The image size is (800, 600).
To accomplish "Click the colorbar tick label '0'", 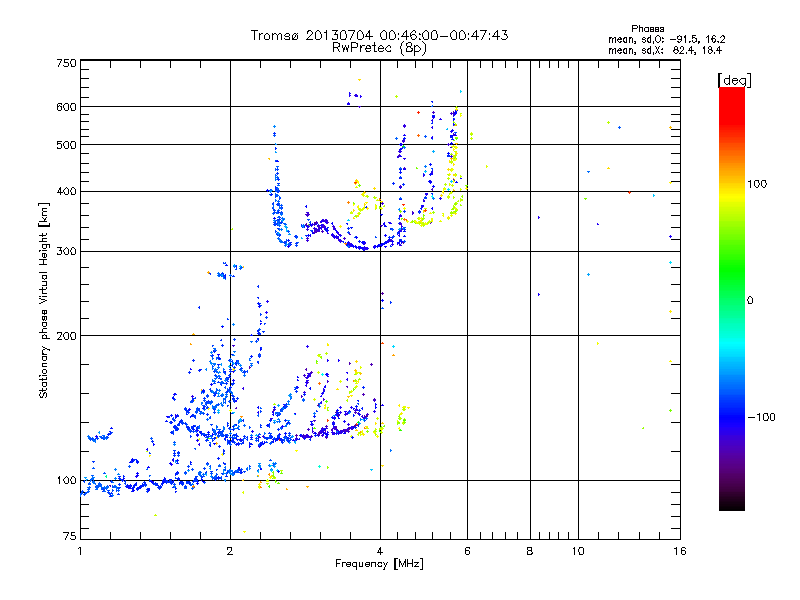I will 750,301.
